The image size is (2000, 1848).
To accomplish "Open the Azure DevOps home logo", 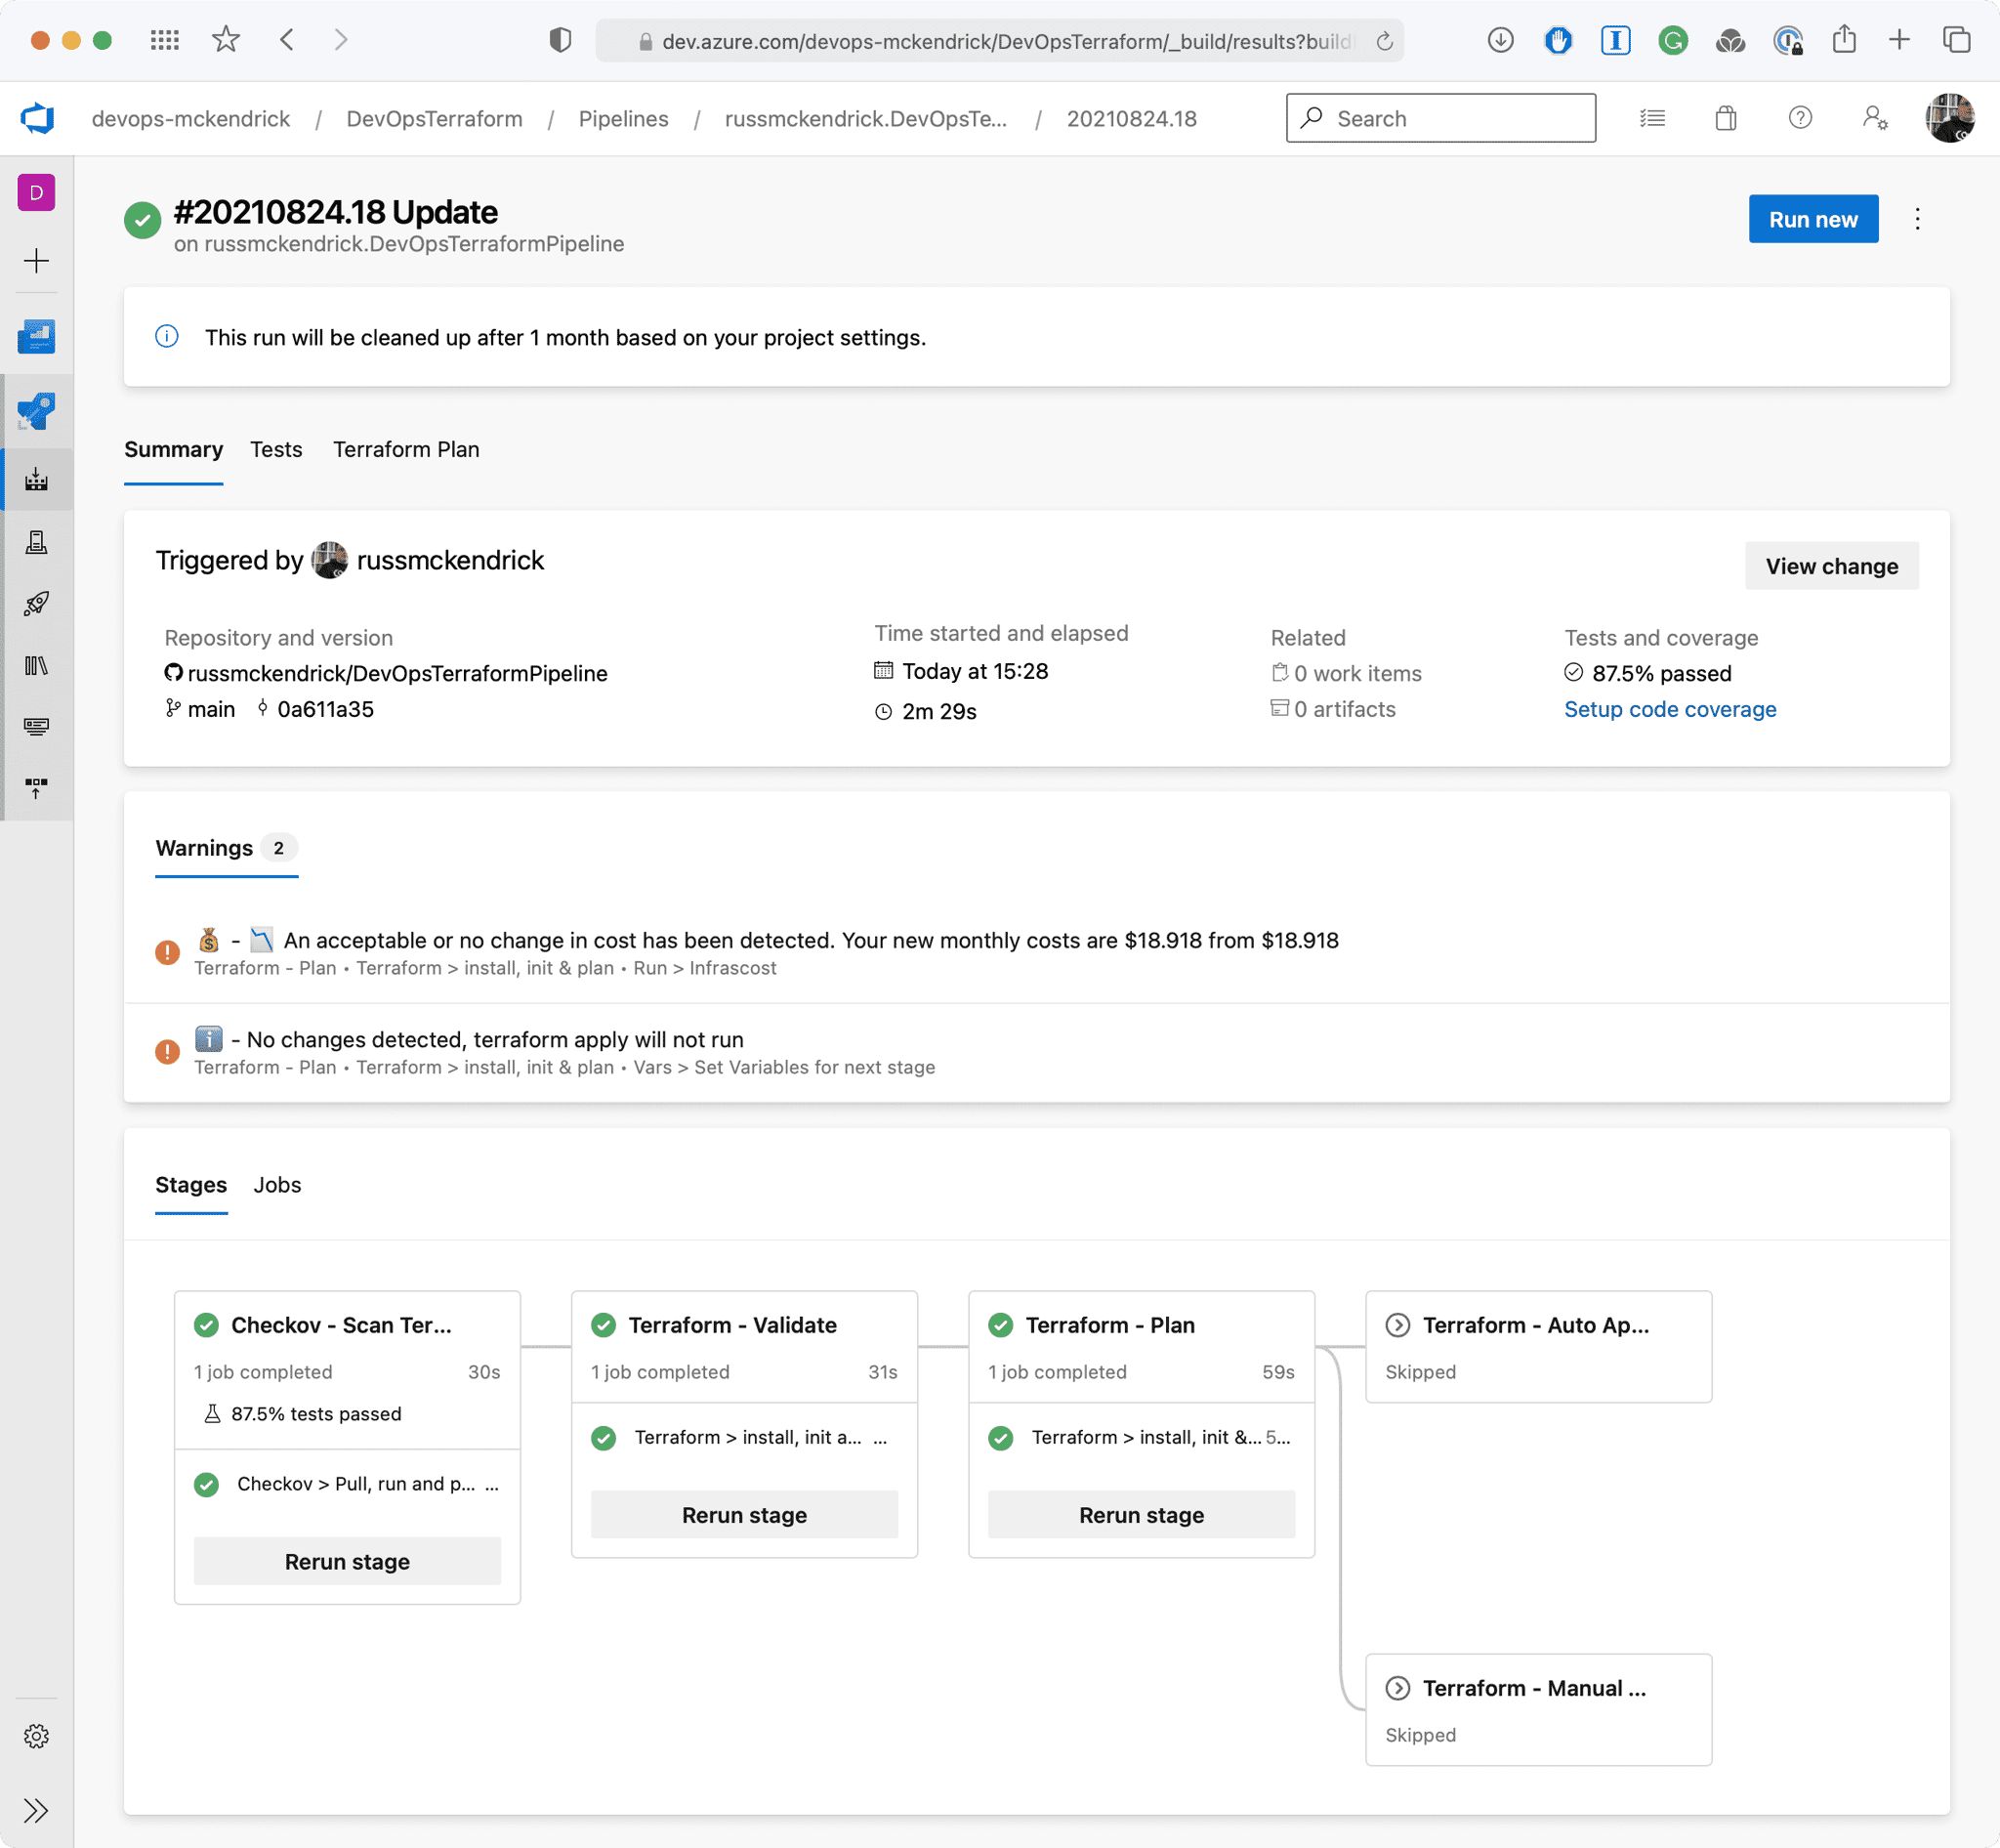I will [37, 118].
